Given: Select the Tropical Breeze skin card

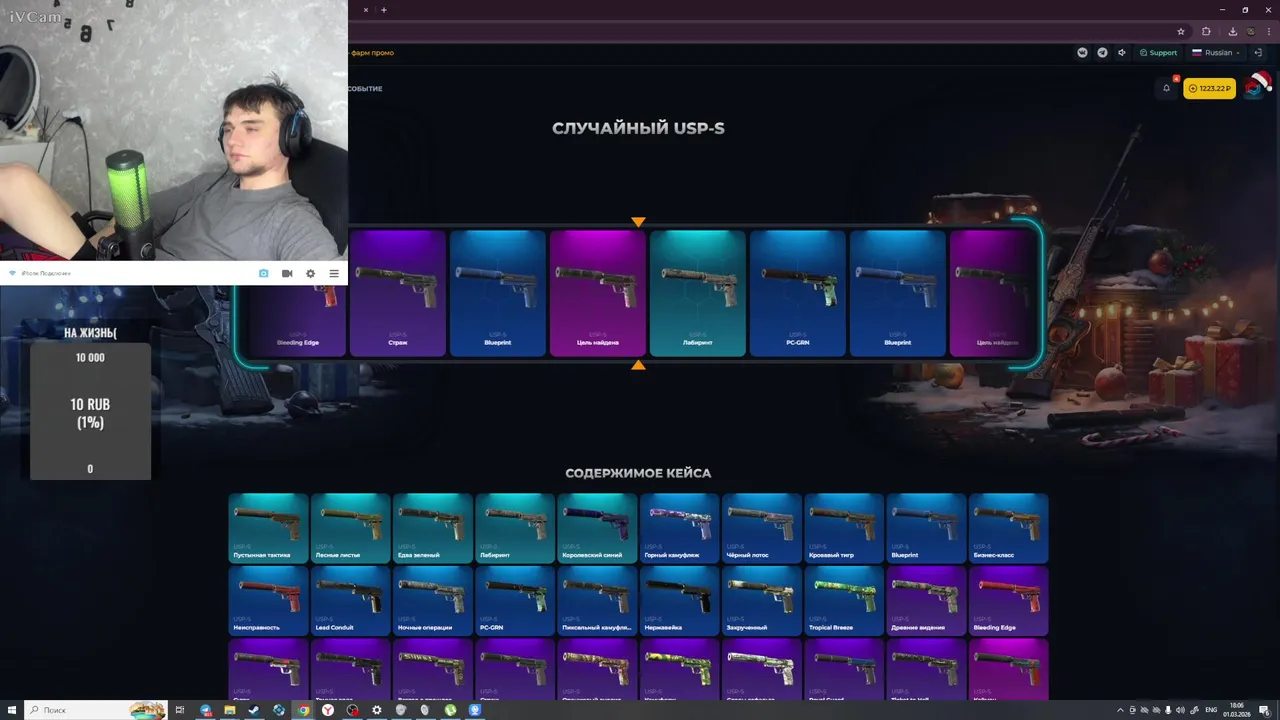Looking at the screenshot, I should (x=844, y=601).
